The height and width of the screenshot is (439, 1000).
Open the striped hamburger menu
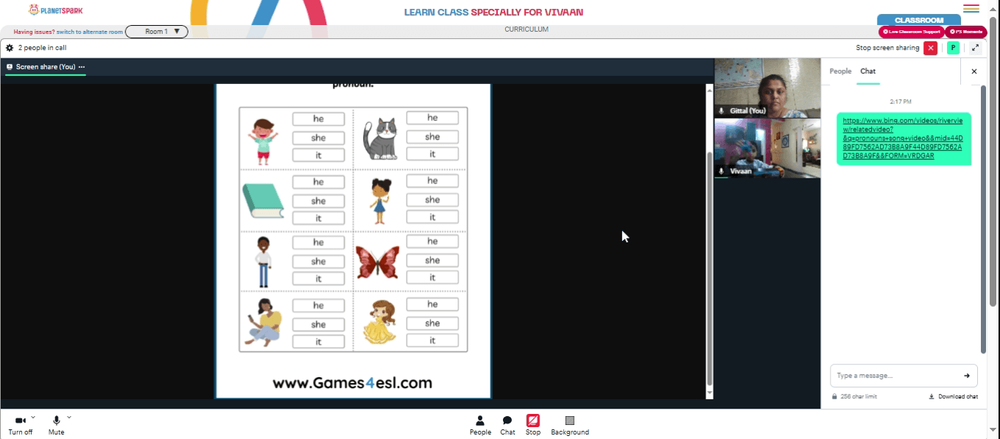971,8
